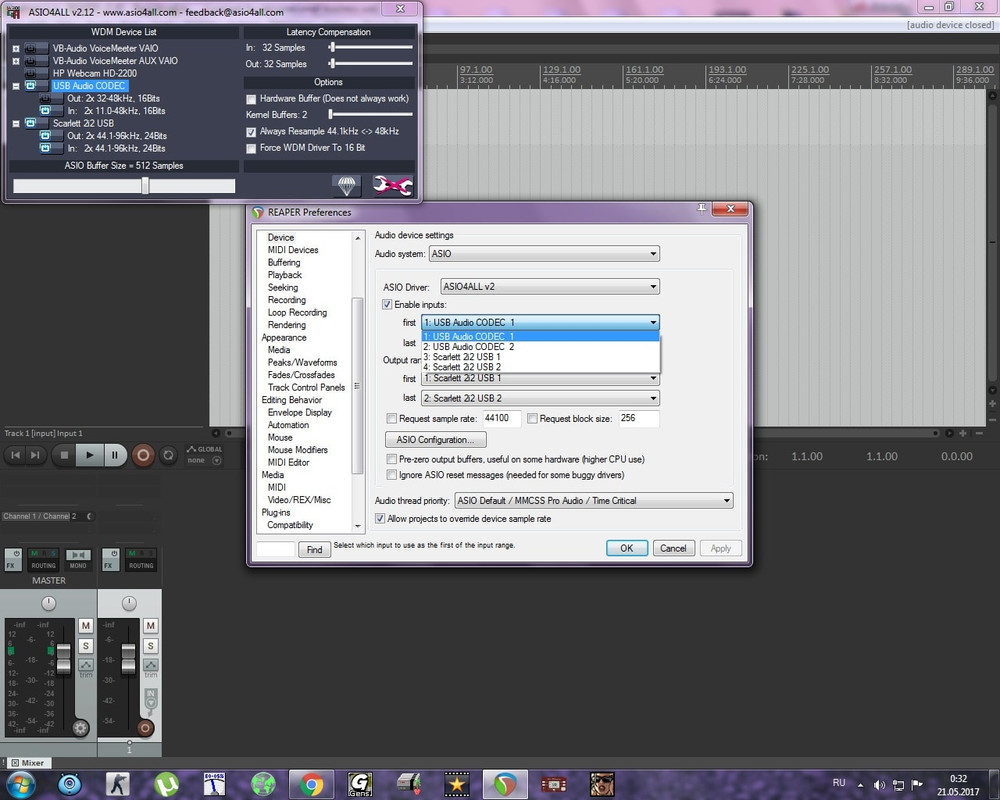
Task: Toggle the Enable inputs checkbox
Action: pos(387,304)
